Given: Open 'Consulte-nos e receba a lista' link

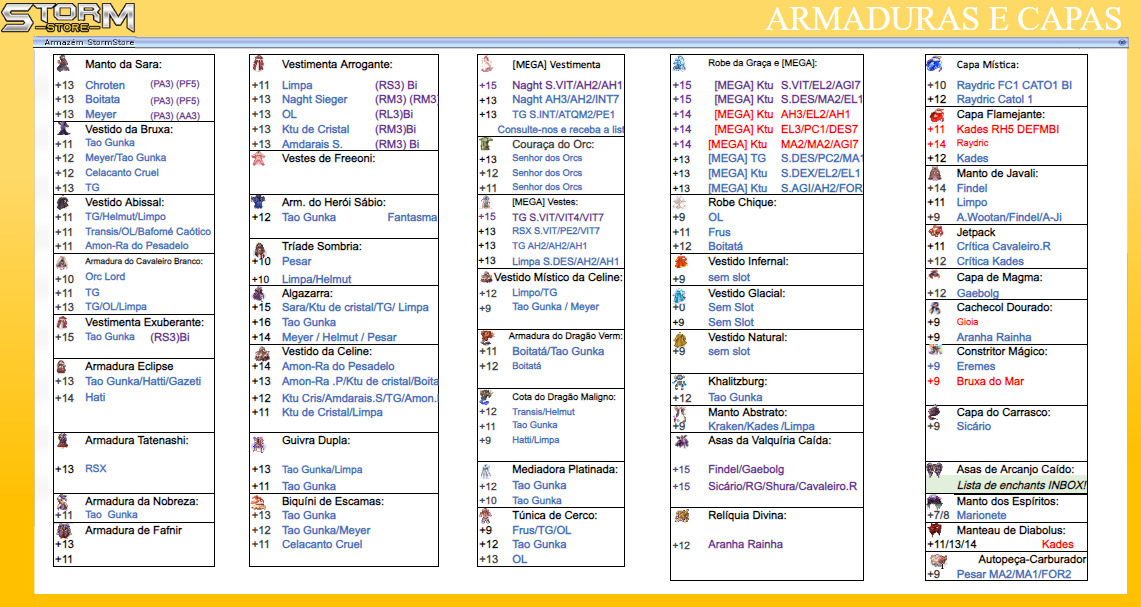Looking at the screenshot, I should [560, 130].
